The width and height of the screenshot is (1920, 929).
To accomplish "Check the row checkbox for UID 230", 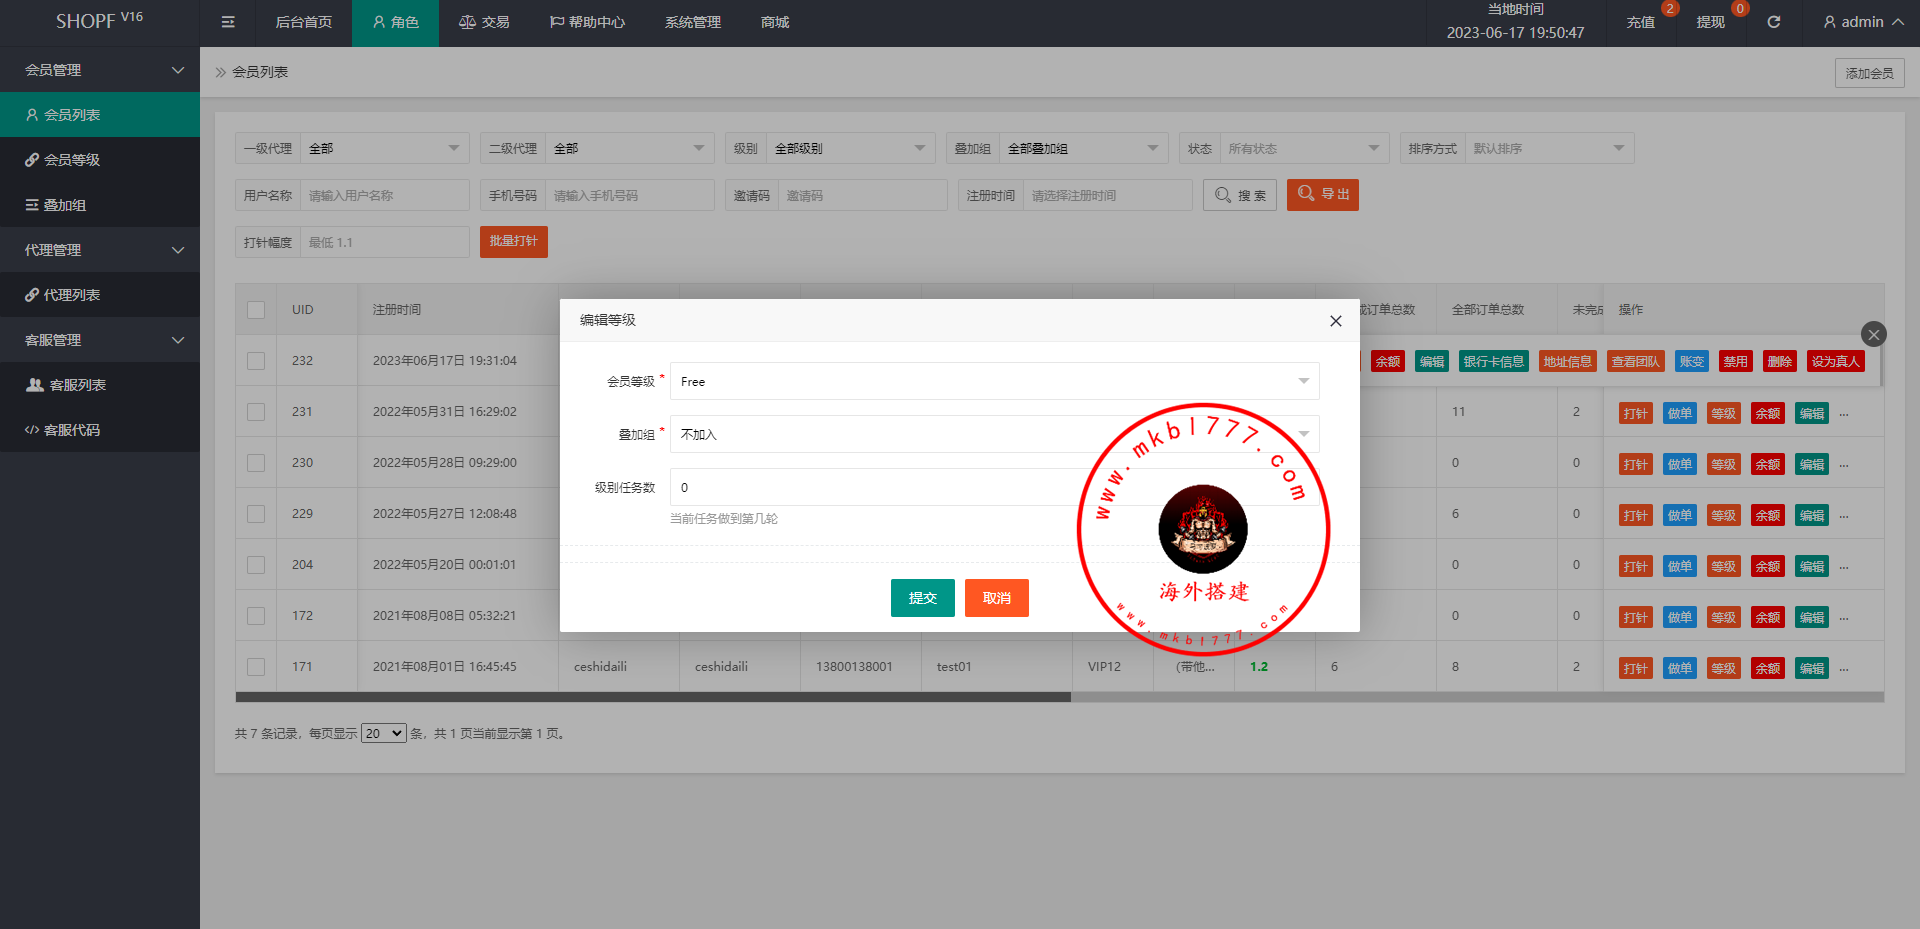I will [256, 463].
